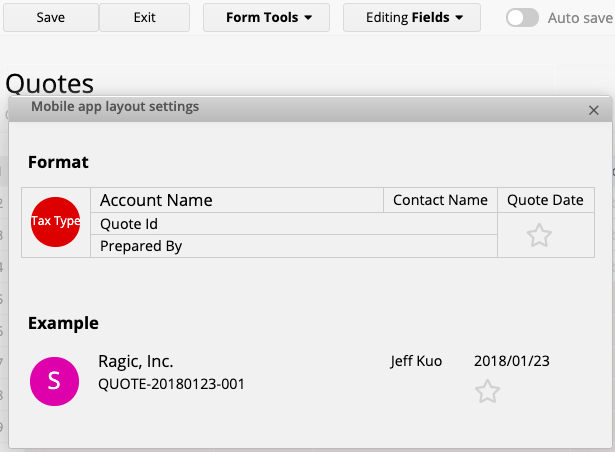Click the Exit button
615x452 pixels.
tap(145, 18)
